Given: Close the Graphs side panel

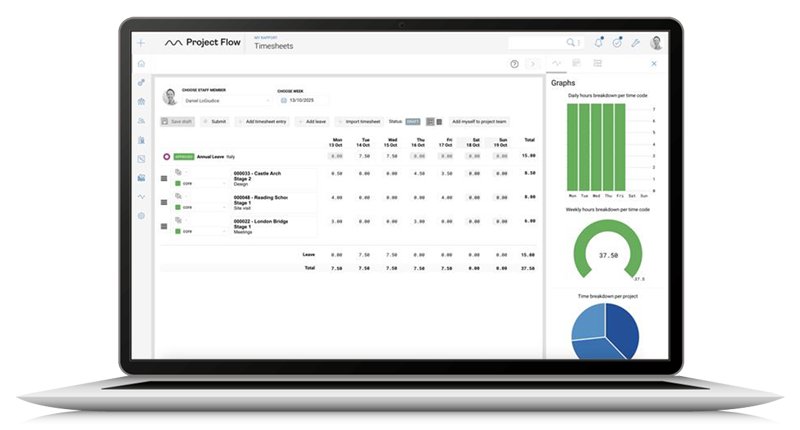Looking at the screenshot, I should coord(654,63).
